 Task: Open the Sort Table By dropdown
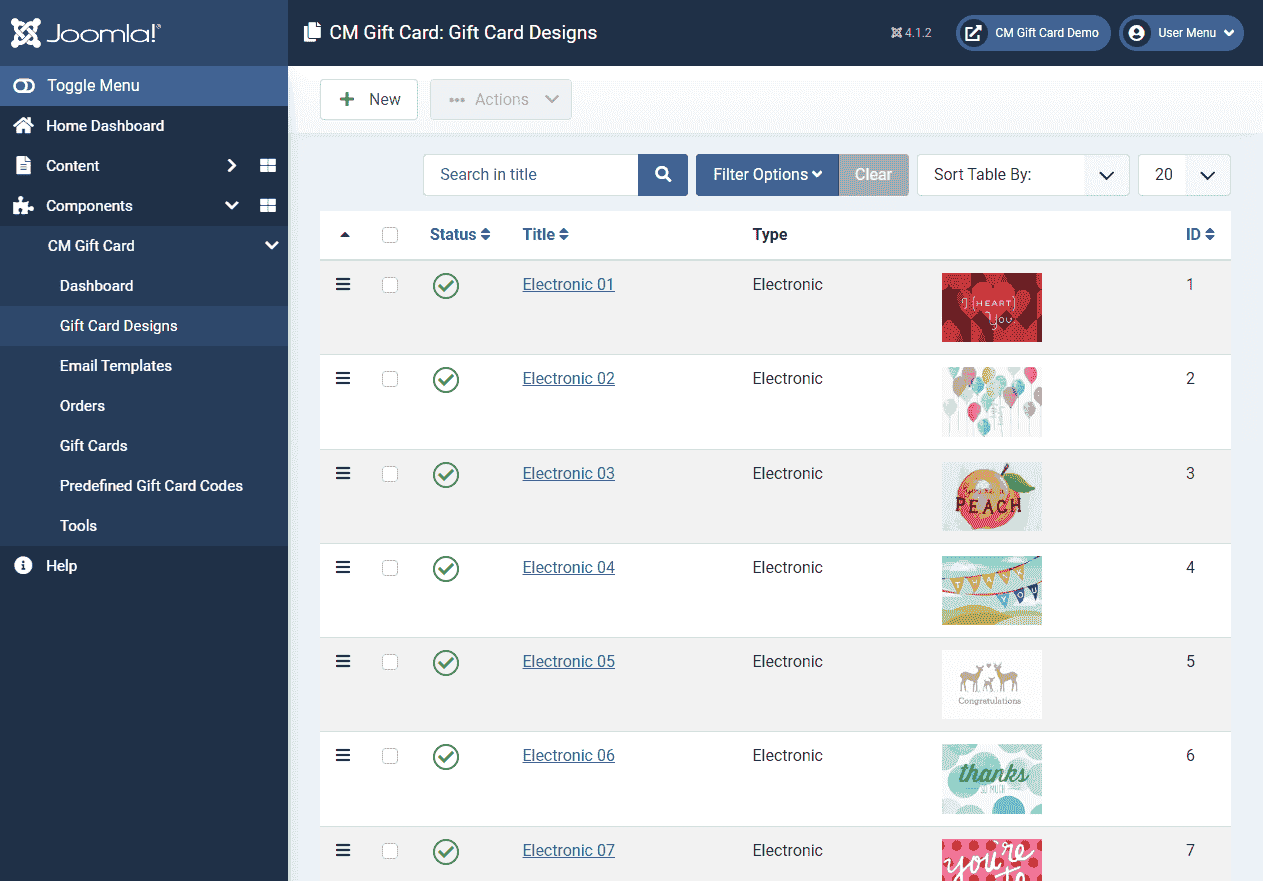pos(1022,175)
